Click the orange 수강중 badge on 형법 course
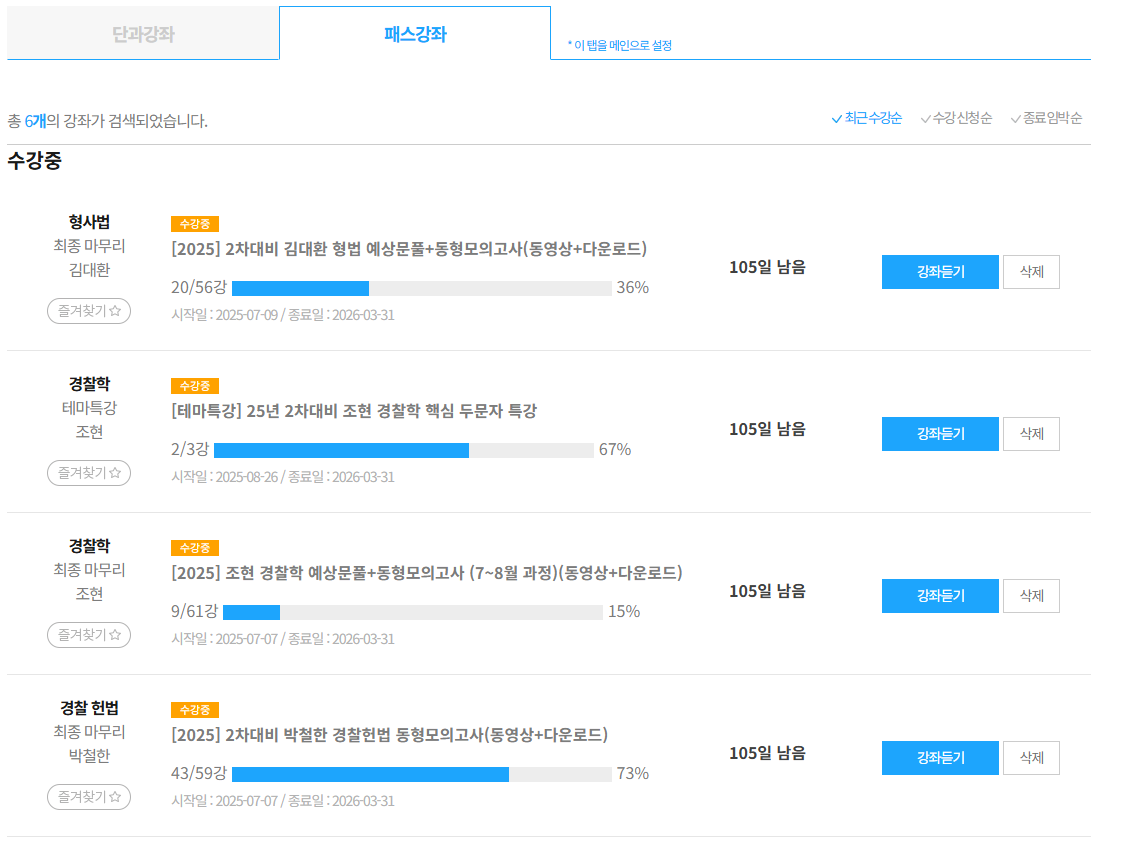The width and height of the screenshot is (1135, 851). tap(195, 224)
